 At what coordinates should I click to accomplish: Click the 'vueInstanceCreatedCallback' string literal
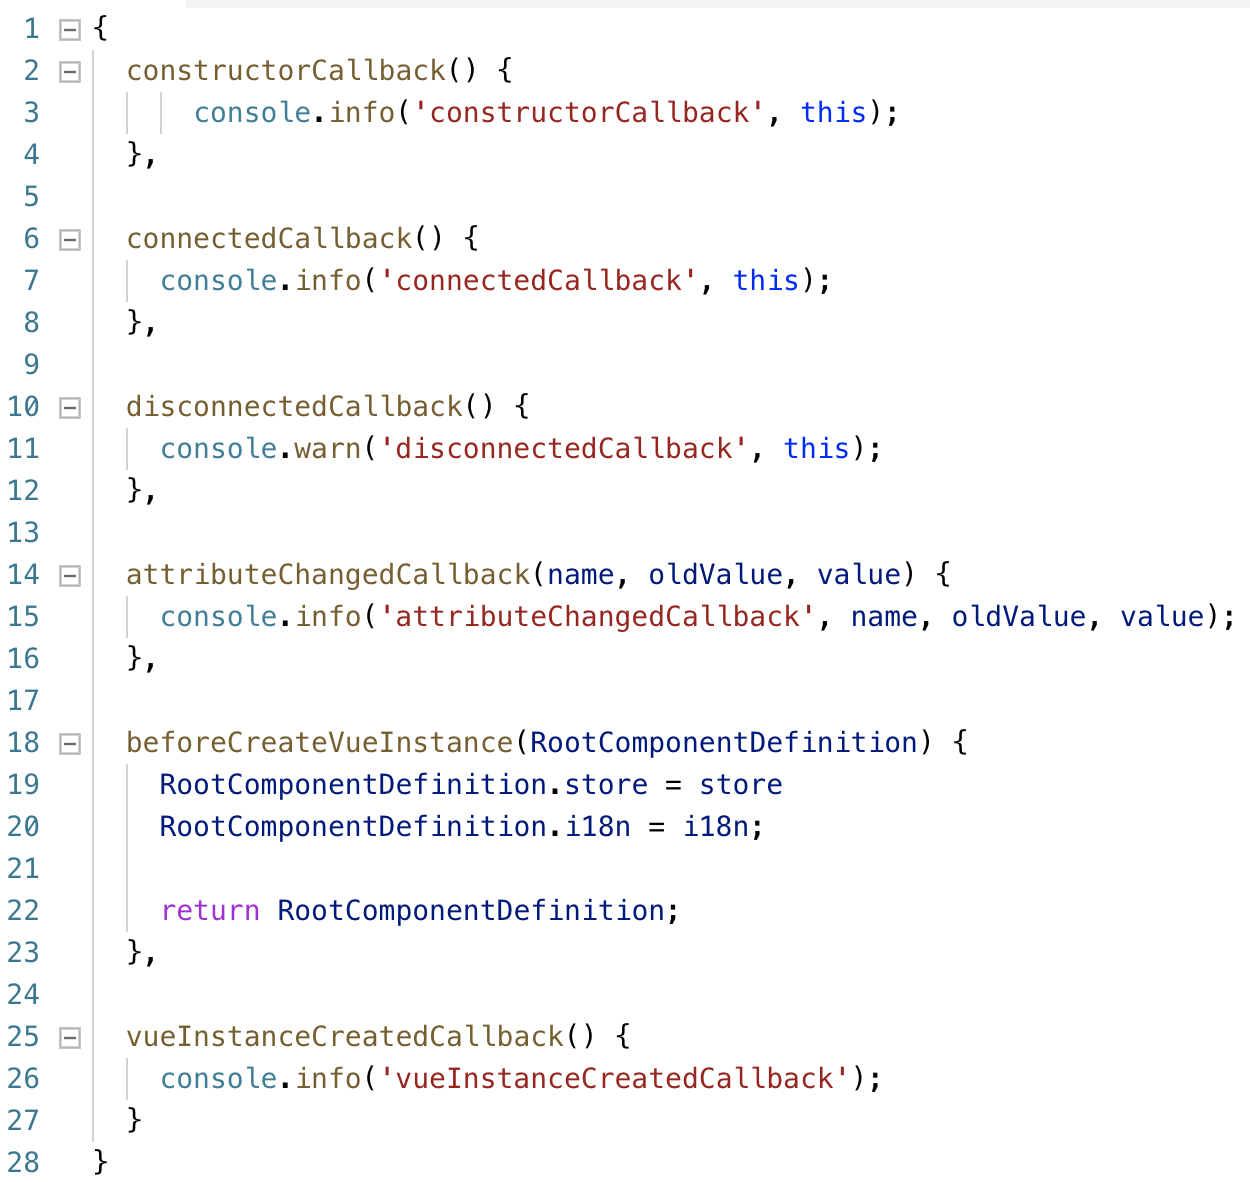[x=614, y=1079]
